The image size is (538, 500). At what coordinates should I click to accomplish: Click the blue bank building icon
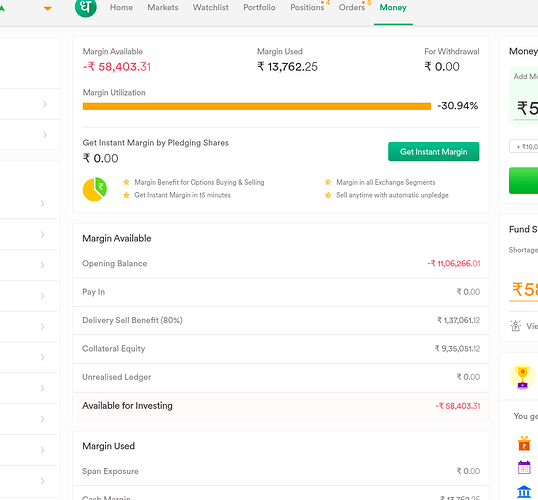(524, 492)
